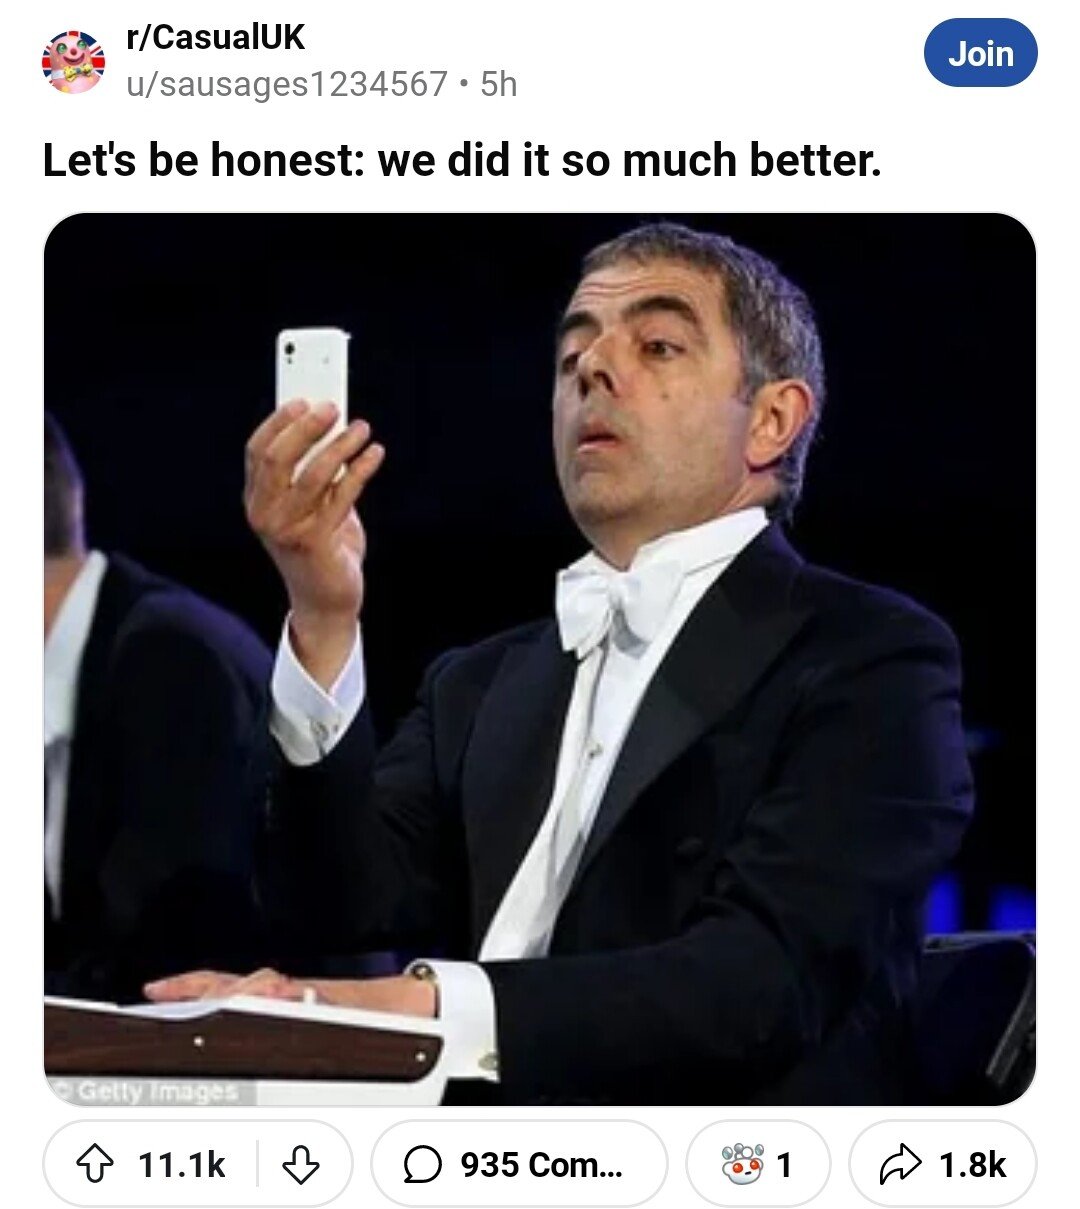Viewport: 1080px width, 1209px height.
Task: Tap the 11.1k vote count
Action: [182, 1165]
